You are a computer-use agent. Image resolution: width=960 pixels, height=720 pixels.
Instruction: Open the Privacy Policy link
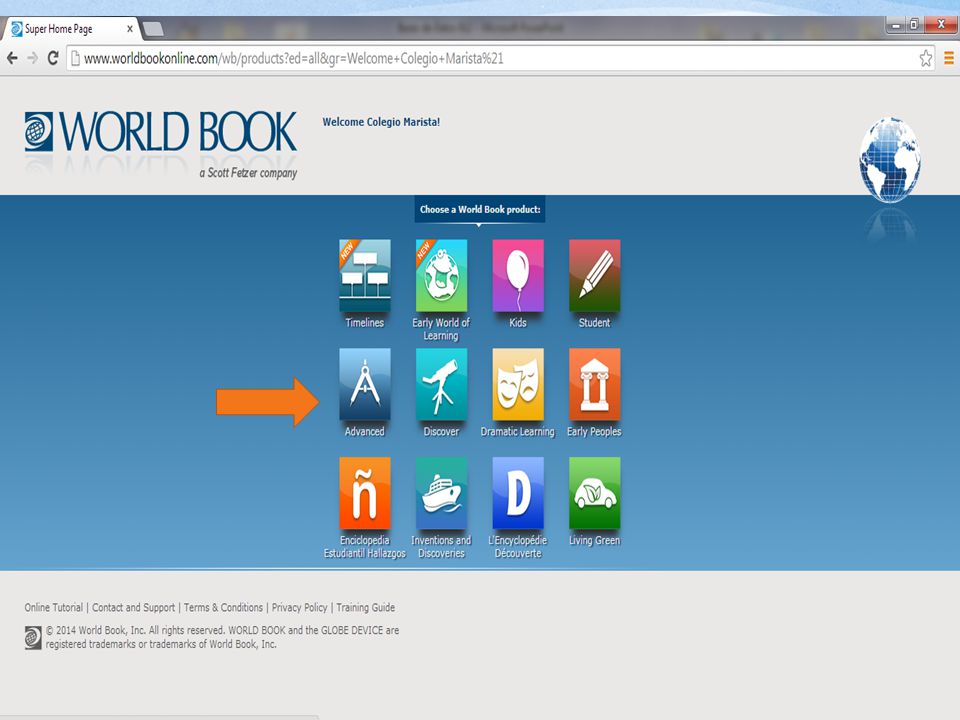point(299,607)
